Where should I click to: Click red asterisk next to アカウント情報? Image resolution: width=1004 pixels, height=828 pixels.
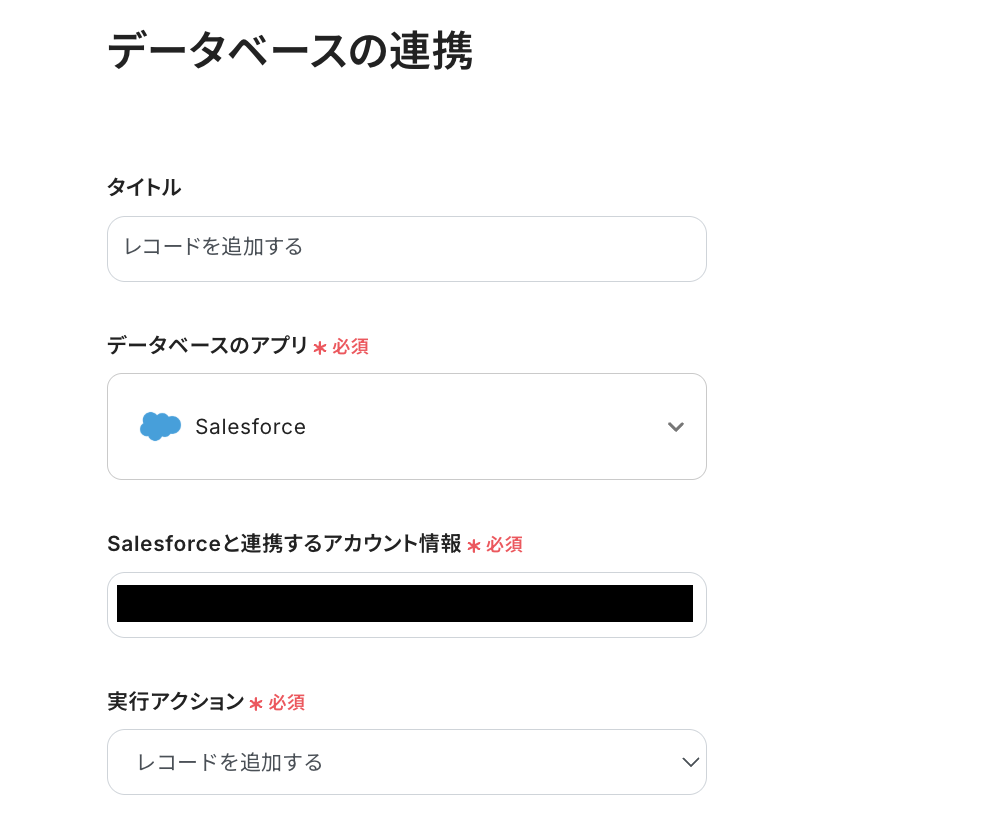click(x=474, y=546)
